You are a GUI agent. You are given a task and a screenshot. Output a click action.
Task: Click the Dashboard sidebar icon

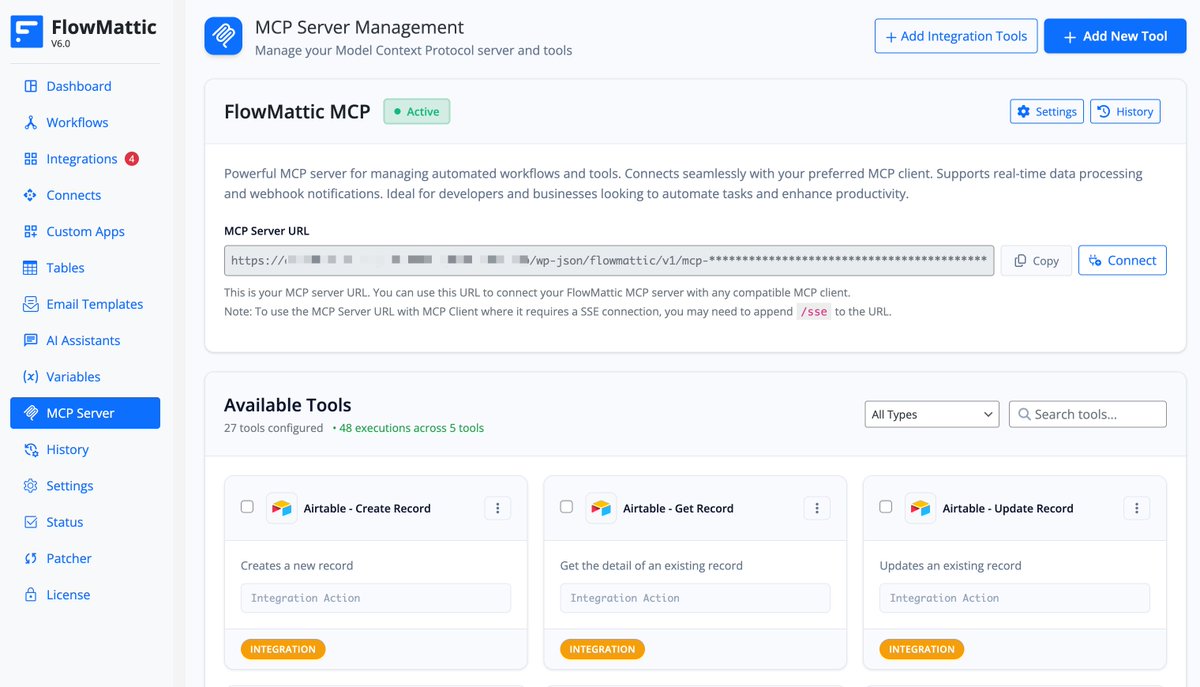click(30, 86)
